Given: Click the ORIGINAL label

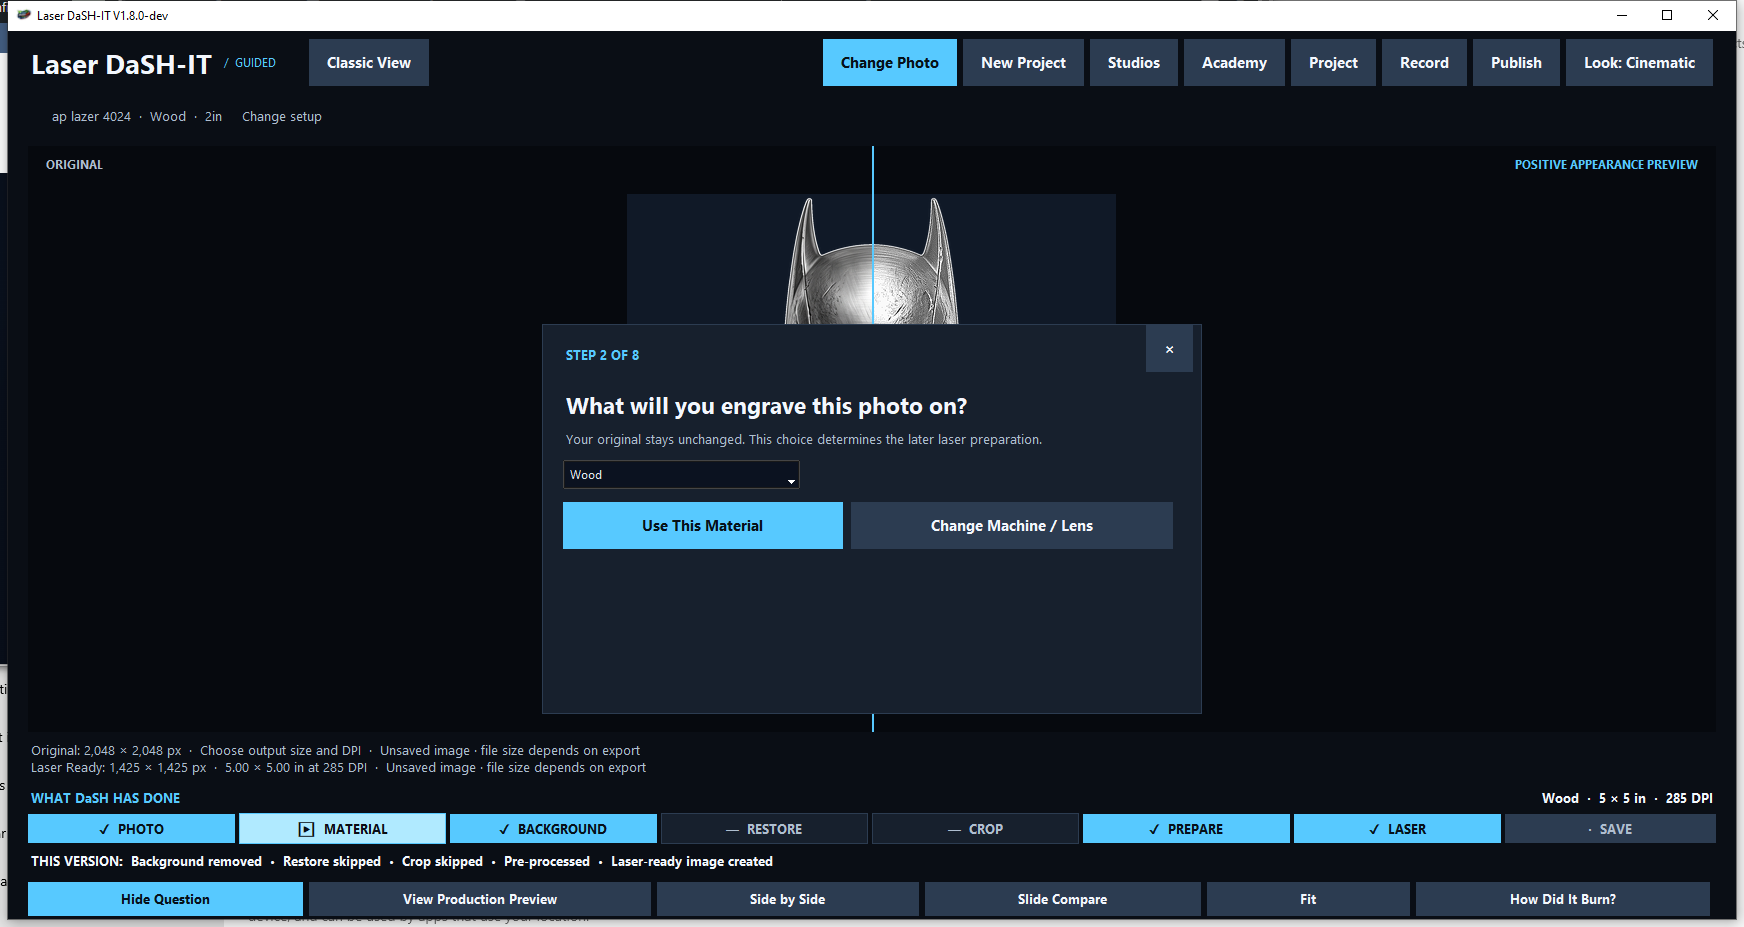Looking at the screenshot, I should click(74, 164).
